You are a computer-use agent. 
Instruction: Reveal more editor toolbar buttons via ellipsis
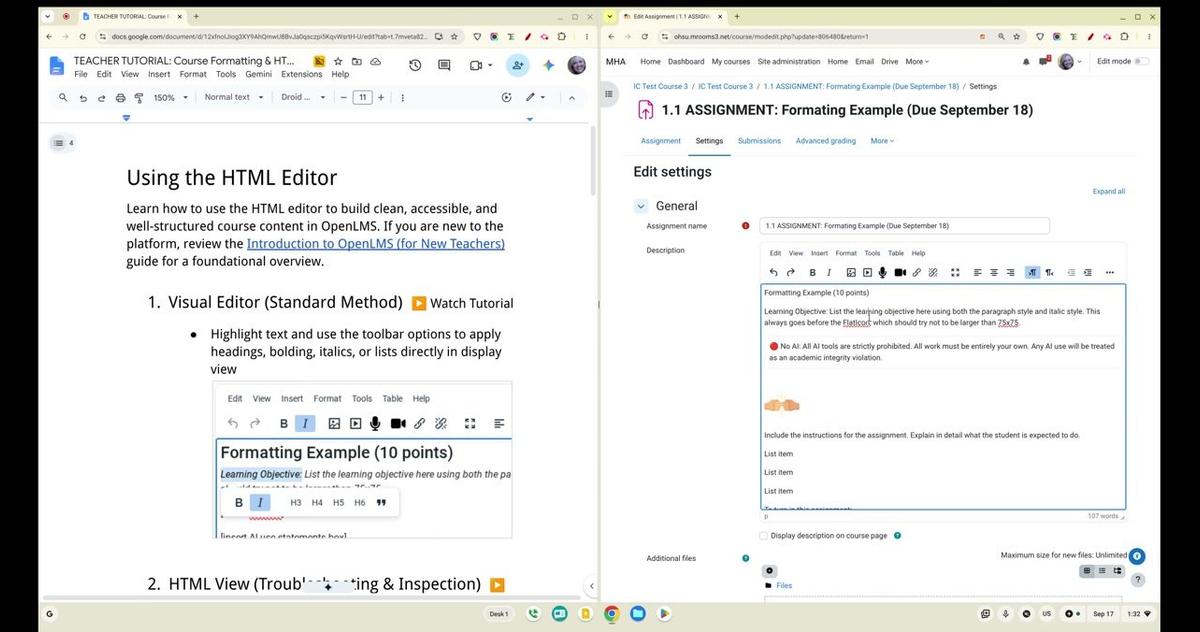pos(1110,272)
